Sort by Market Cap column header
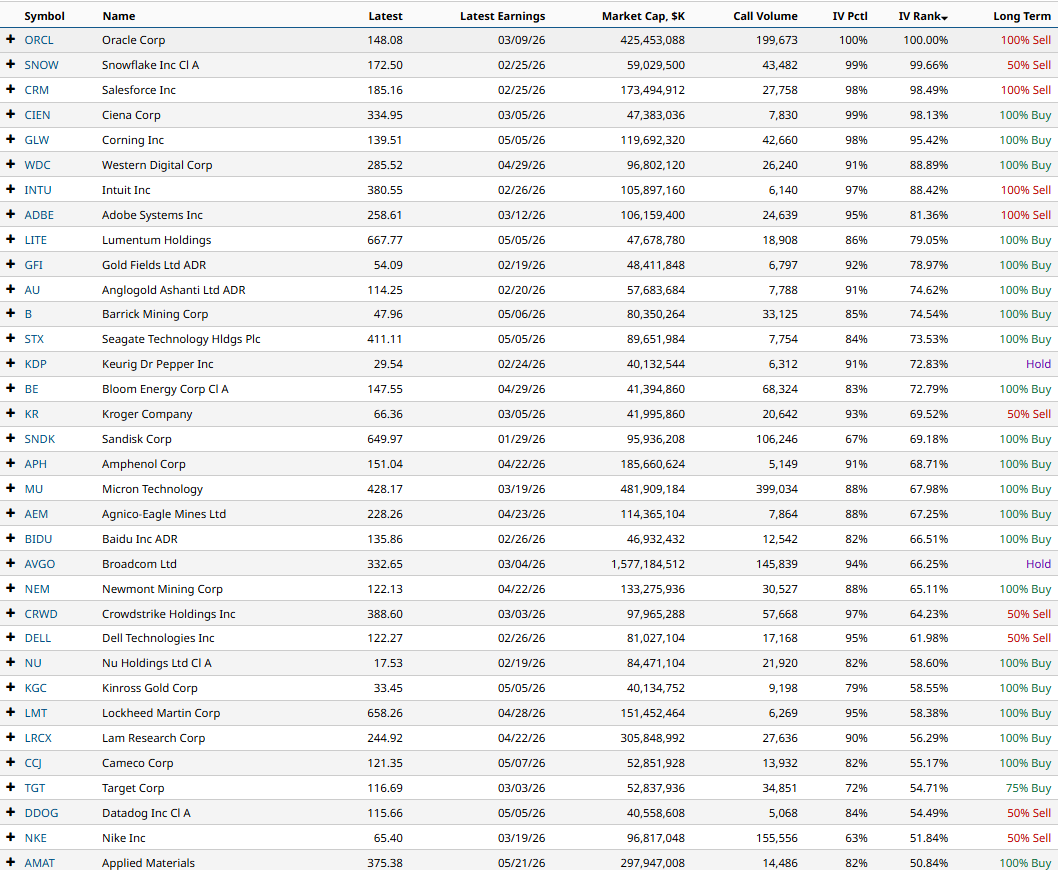This screenshot has height=870, width=1058. (643, 16)
